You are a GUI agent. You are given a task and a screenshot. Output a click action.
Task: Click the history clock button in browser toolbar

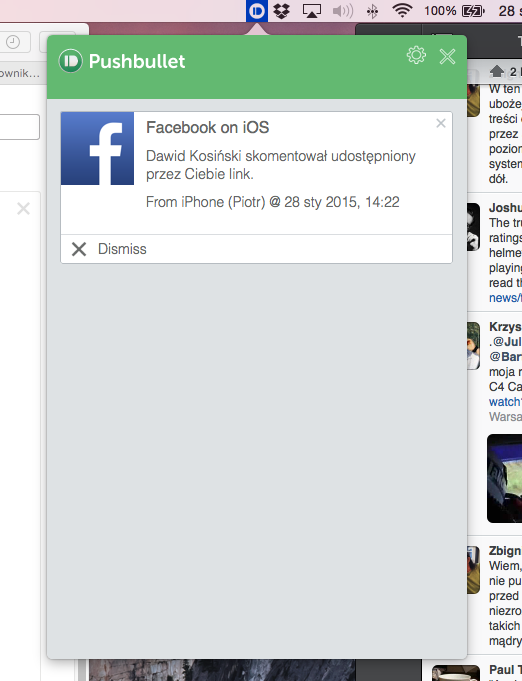tap(13, 42)
